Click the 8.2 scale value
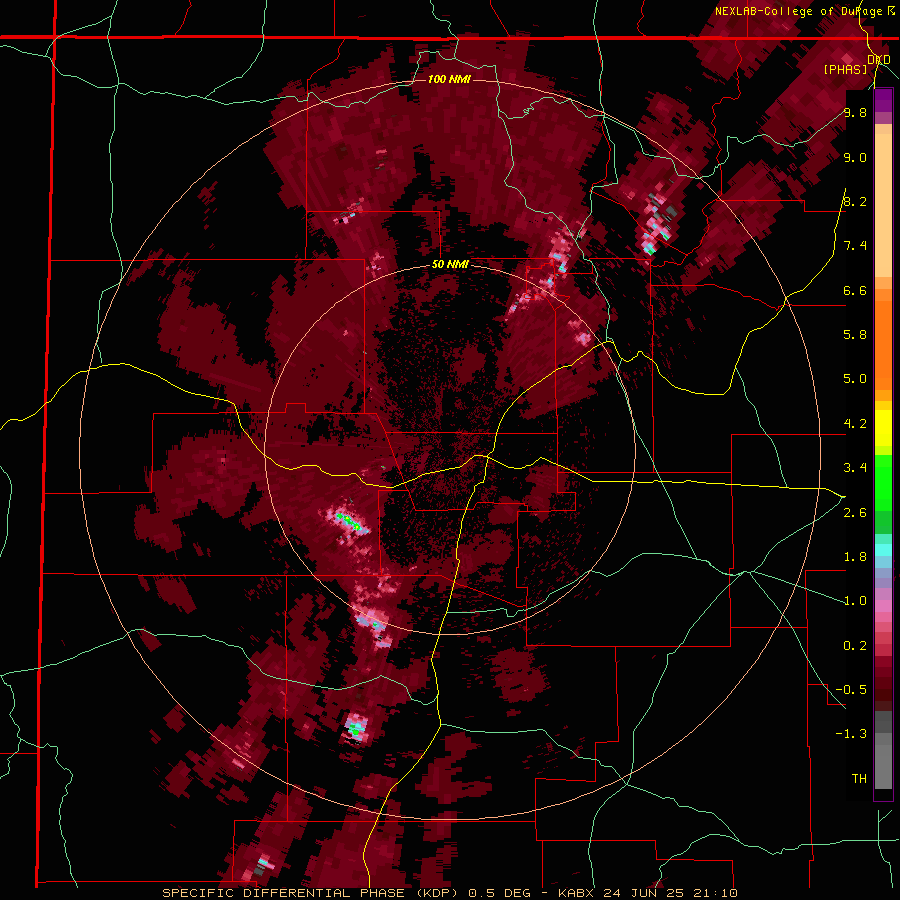Screen dimensions: 900x900 pyautogui.click(x=855, y=201)
